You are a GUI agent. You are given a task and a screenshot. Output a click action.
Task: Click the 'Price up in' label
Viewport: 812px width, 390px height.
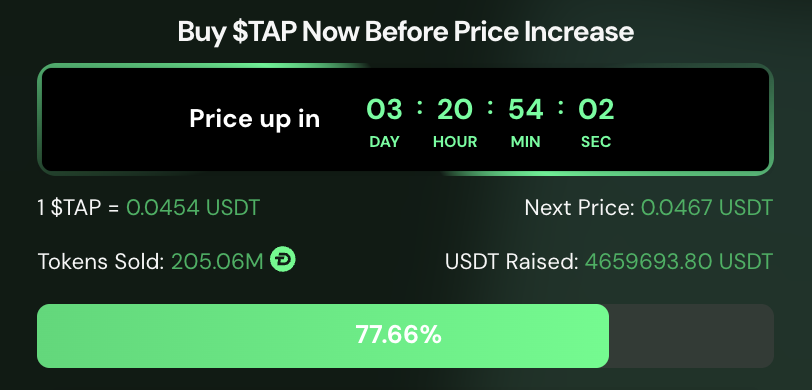point(254,119)
